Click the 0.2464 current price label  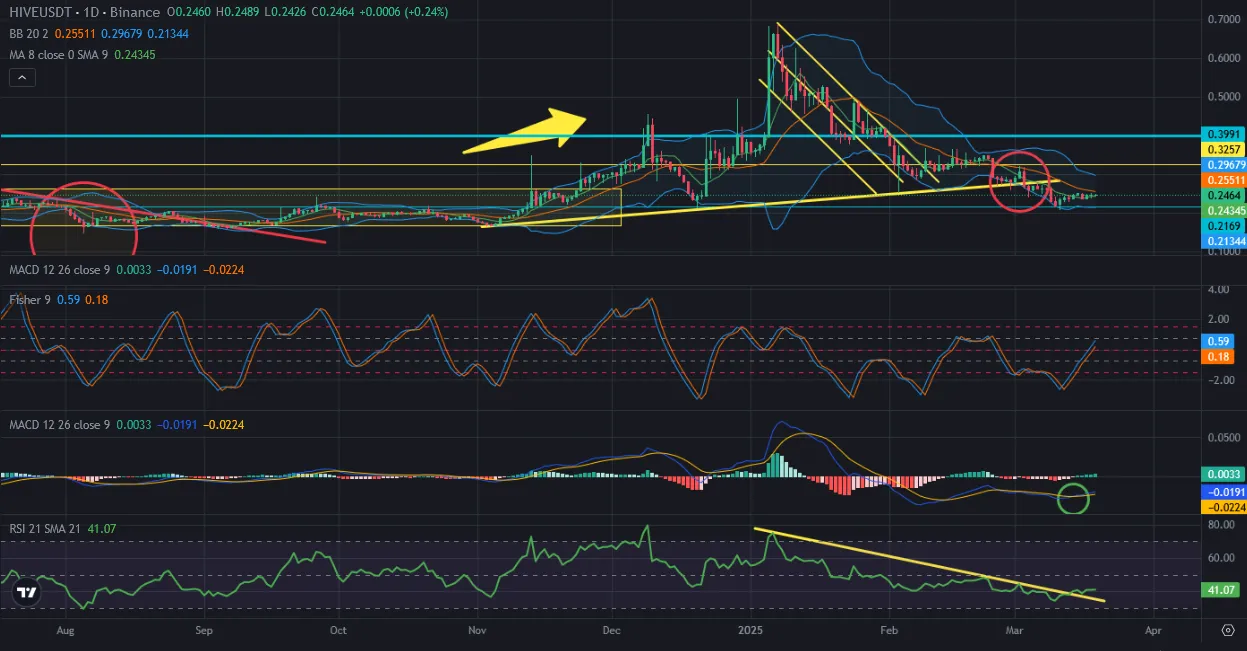[x=1222, y=195]
